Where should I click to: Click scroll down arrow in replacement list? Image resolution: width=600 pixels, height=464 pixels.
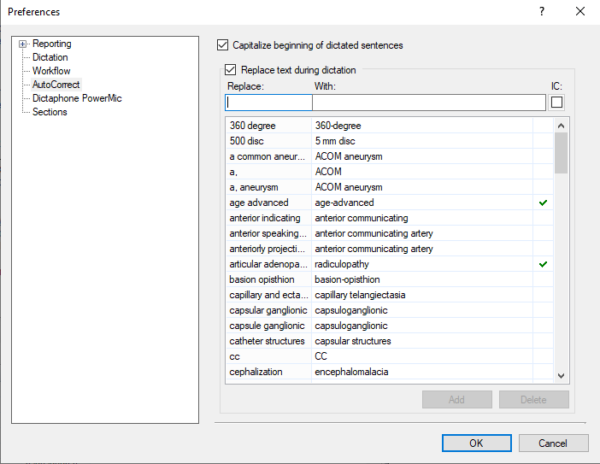click(560, 374)
